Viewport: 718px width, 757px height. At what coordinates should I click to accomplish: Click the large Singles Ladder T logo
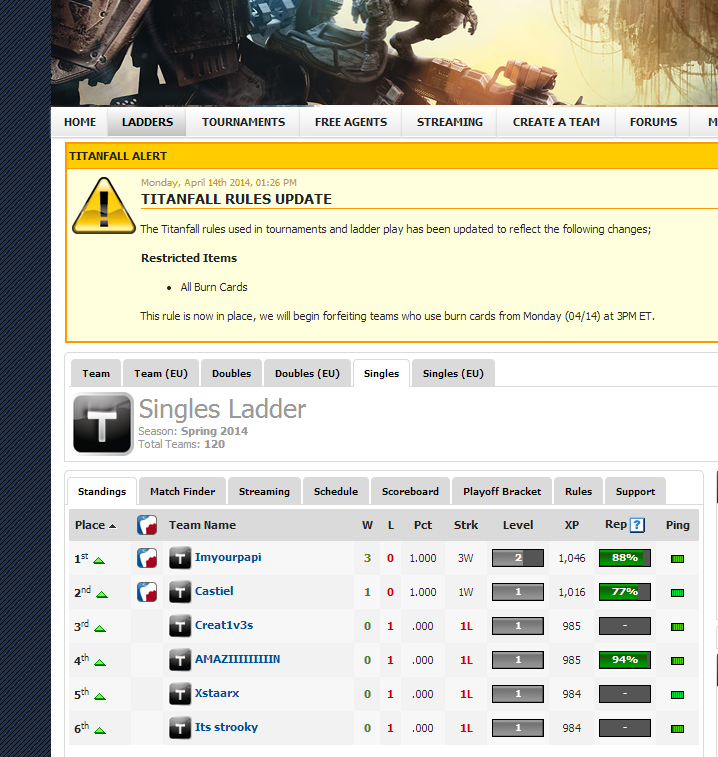(102, 423)
